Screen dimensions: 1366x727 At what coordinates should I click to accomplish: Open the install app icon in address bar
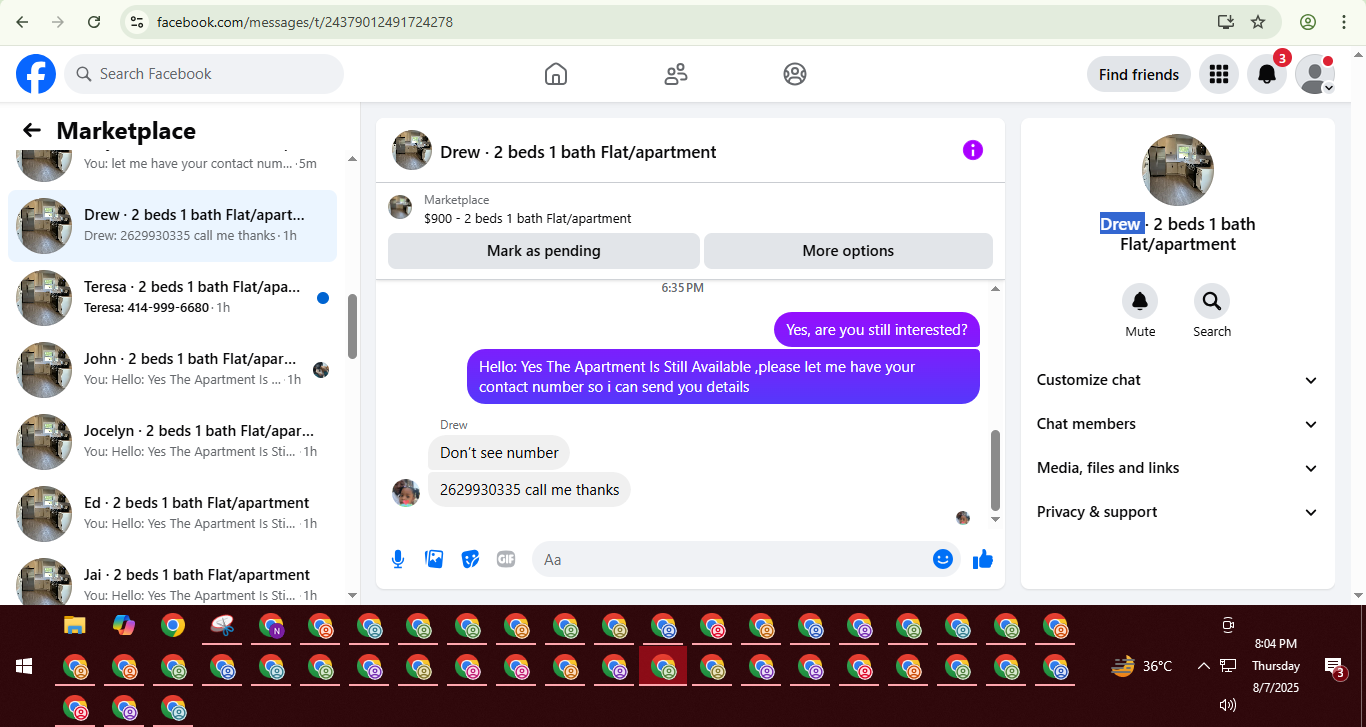tap(1226, 22)
